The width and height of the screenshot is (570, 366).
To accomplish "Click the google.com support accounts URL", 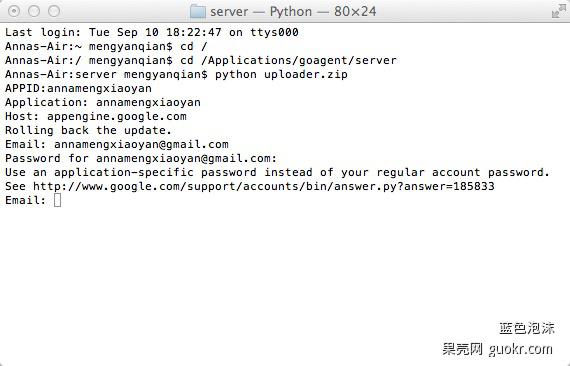I will (264, 186).
